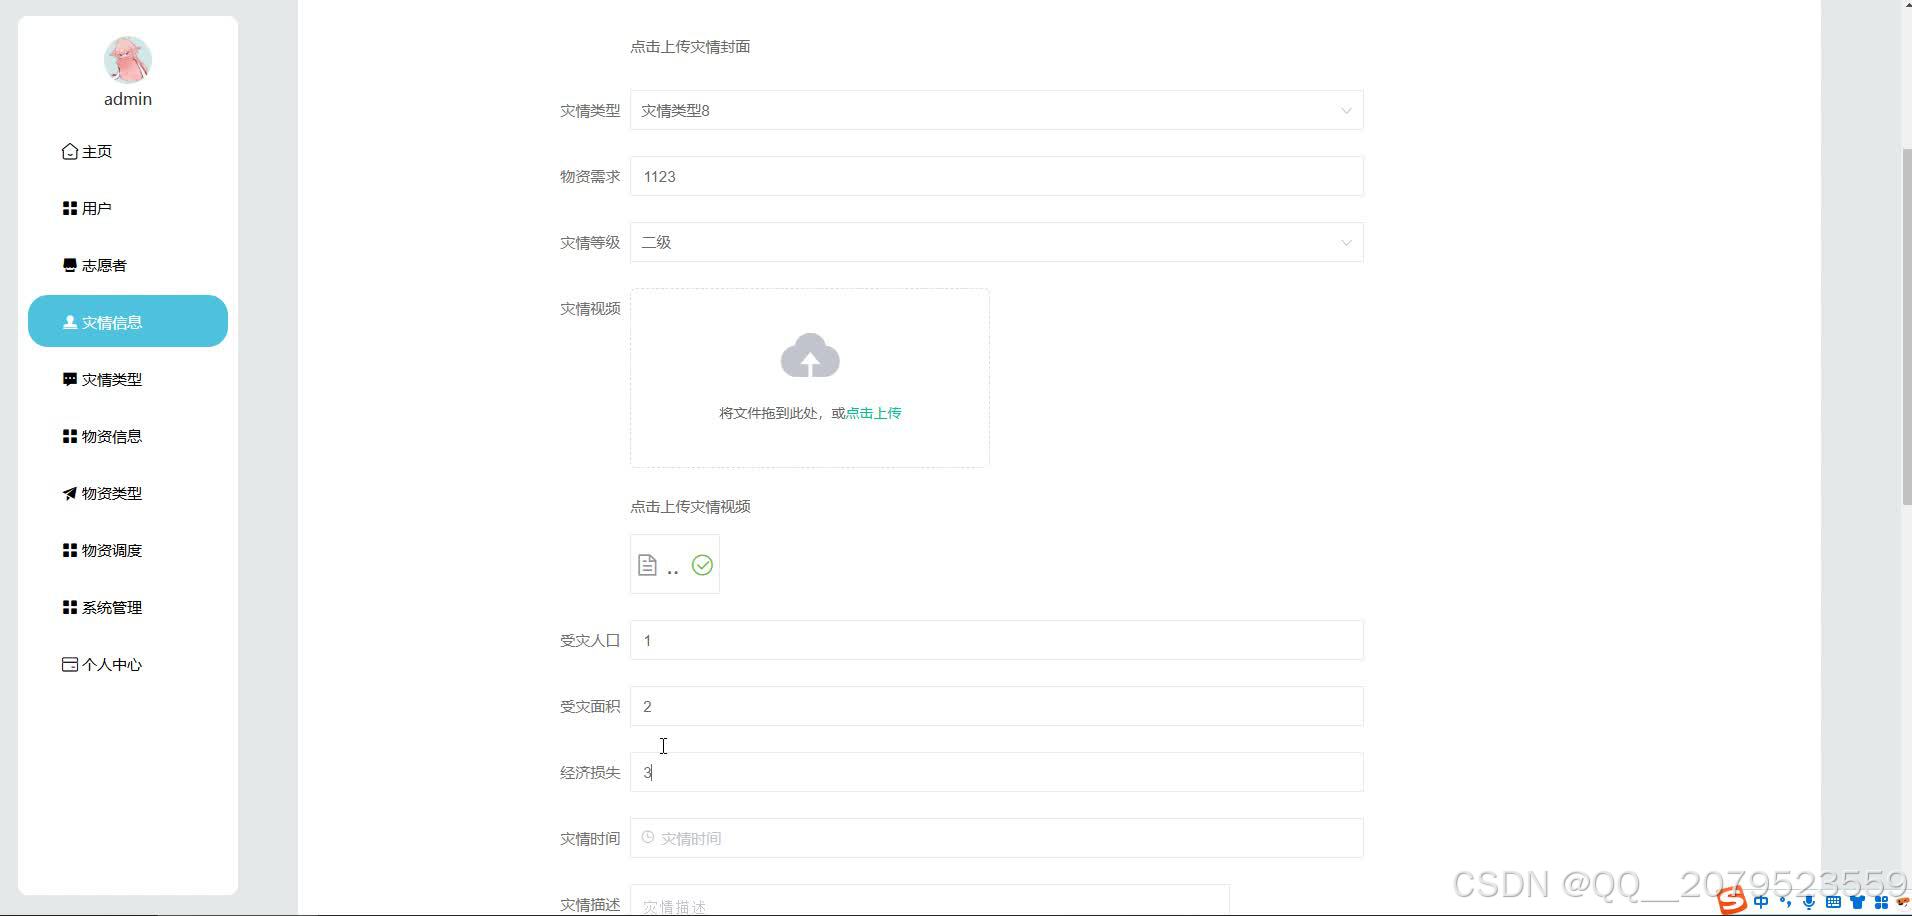Click inside the 物资需求 input field
Screen dimensions: 1912x916
(x=995, y=176)
